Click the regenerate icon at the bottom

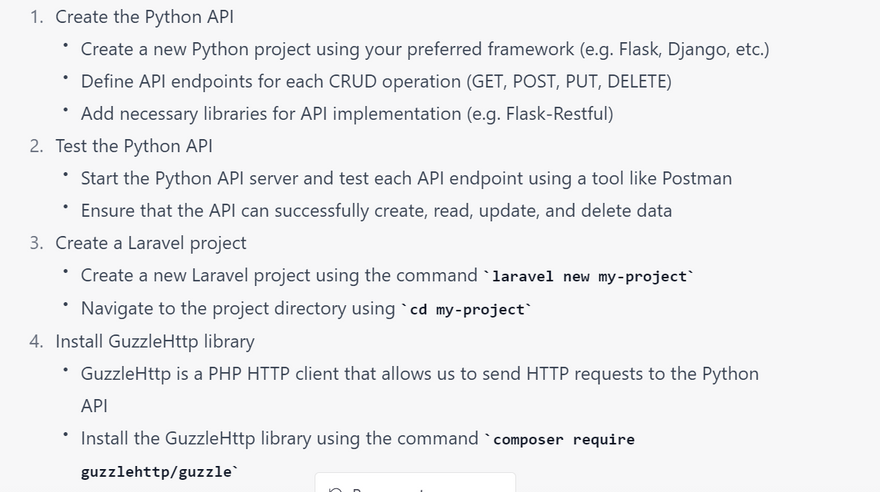point(335,489)
